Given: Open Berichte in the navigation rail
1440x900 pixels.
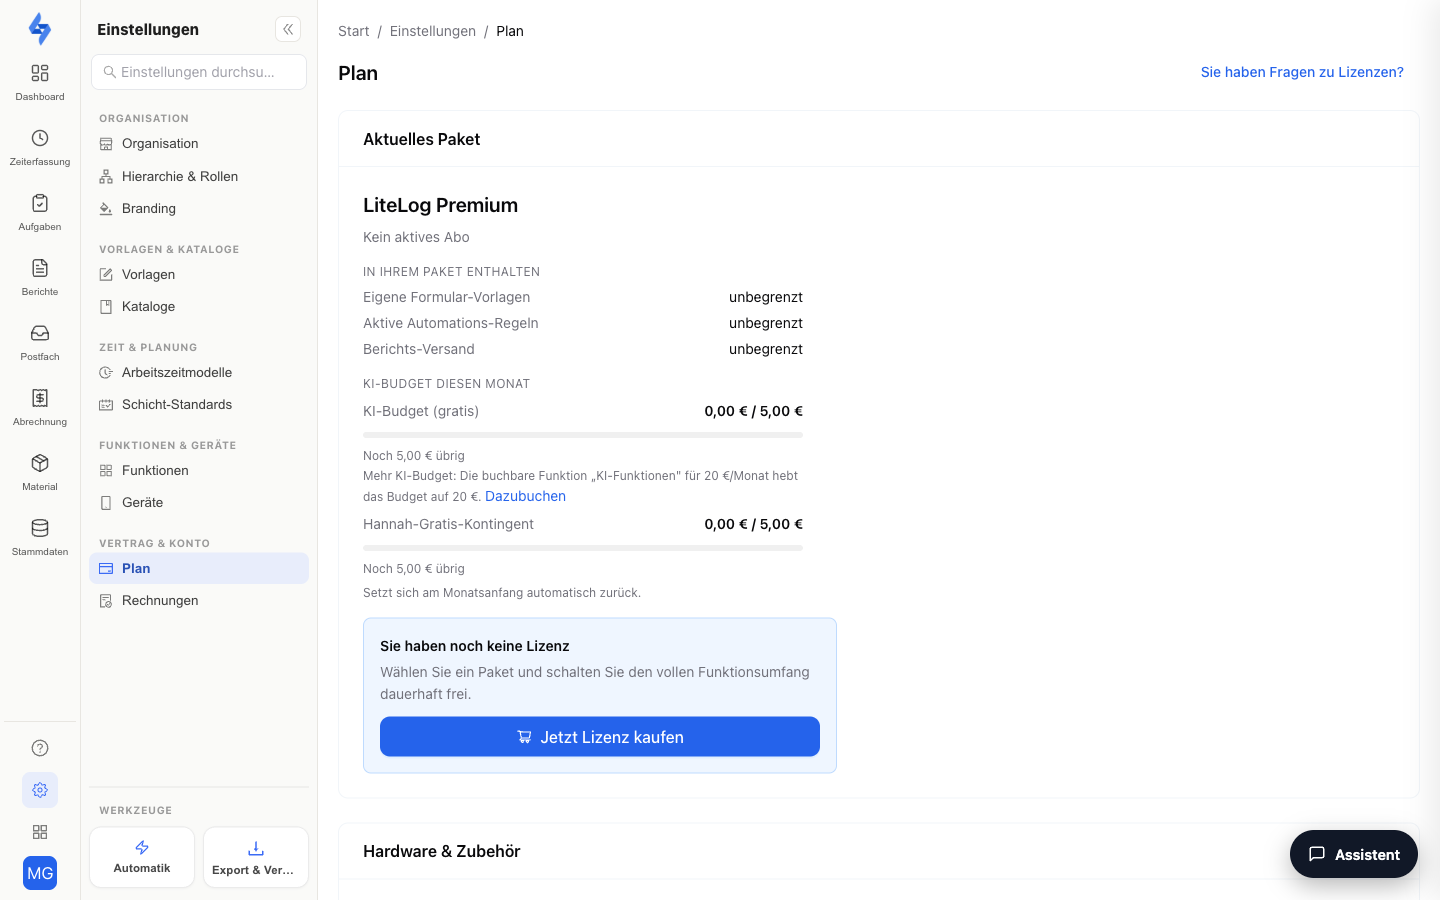Looking at the screenshot, I should [40, 278].
